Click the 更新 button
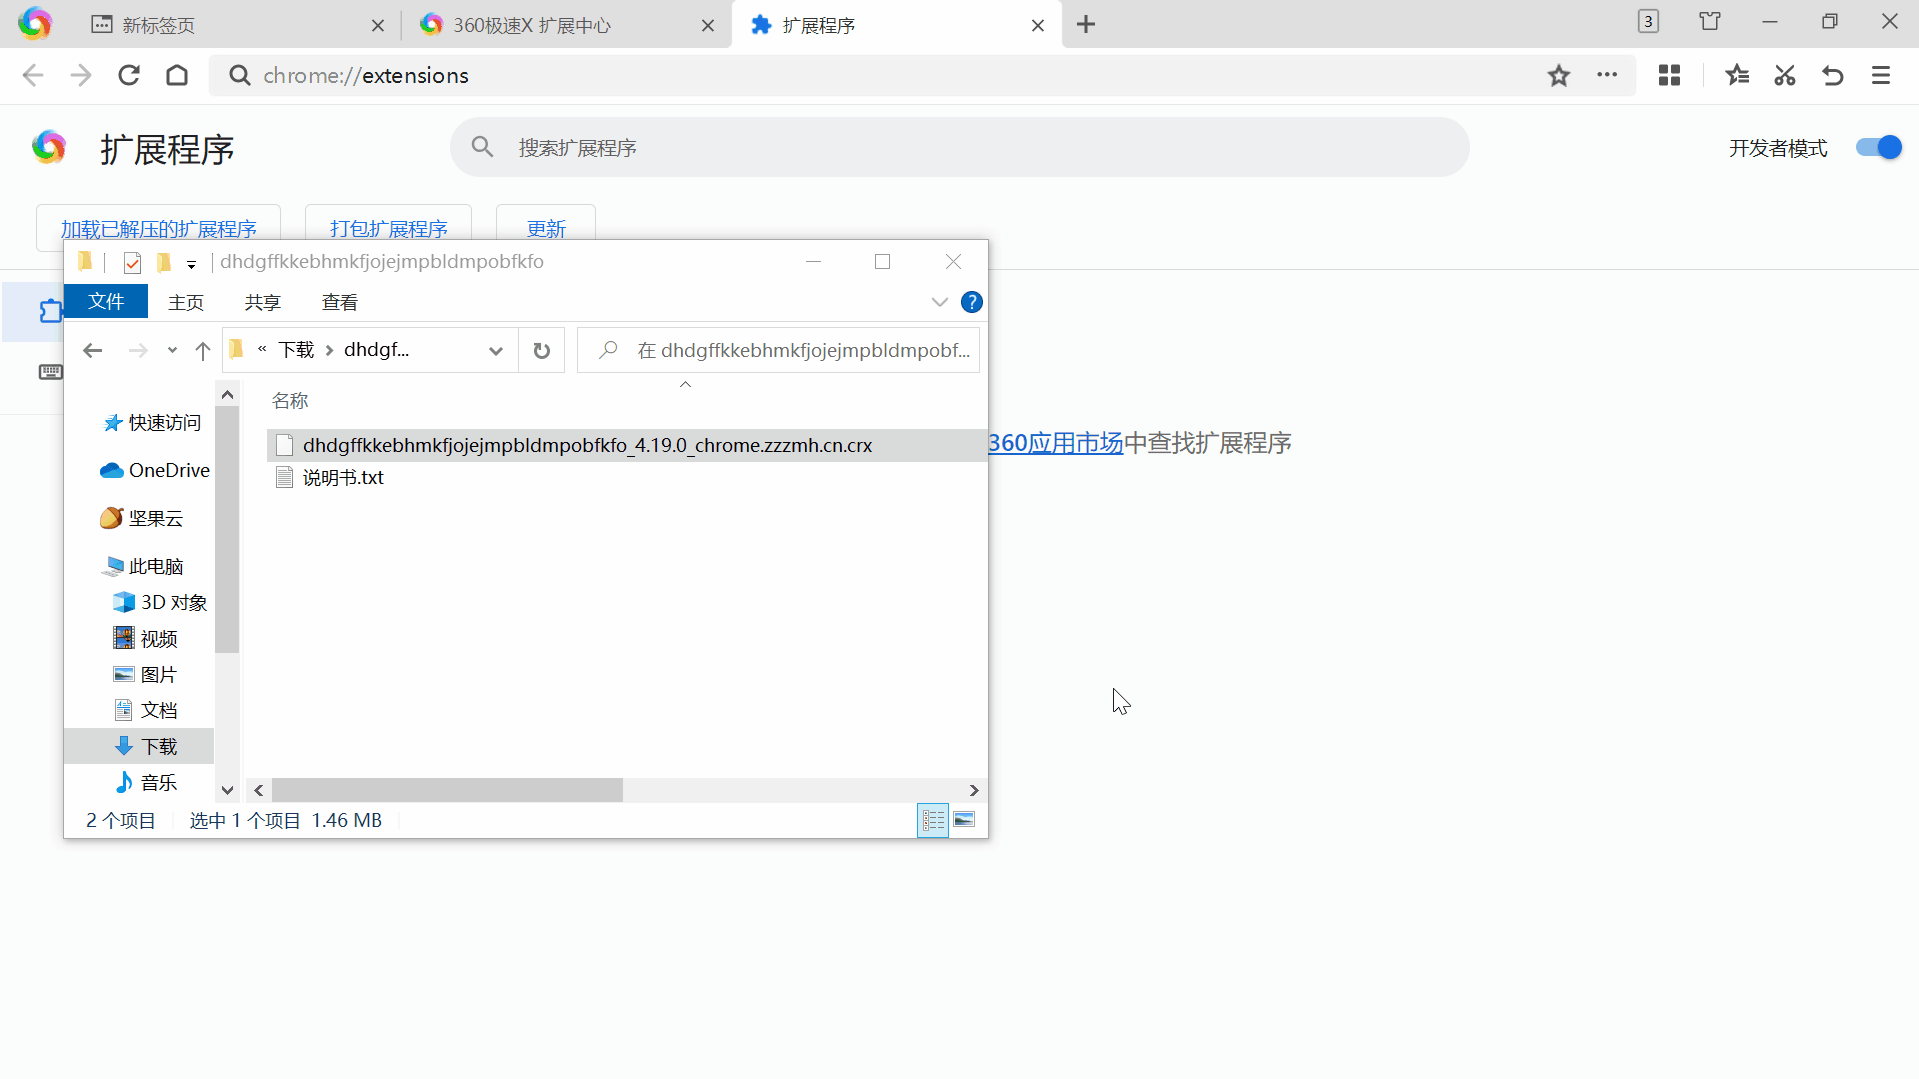The width and height of the screenshot is (1919, 1079). (x=546, y=229)
